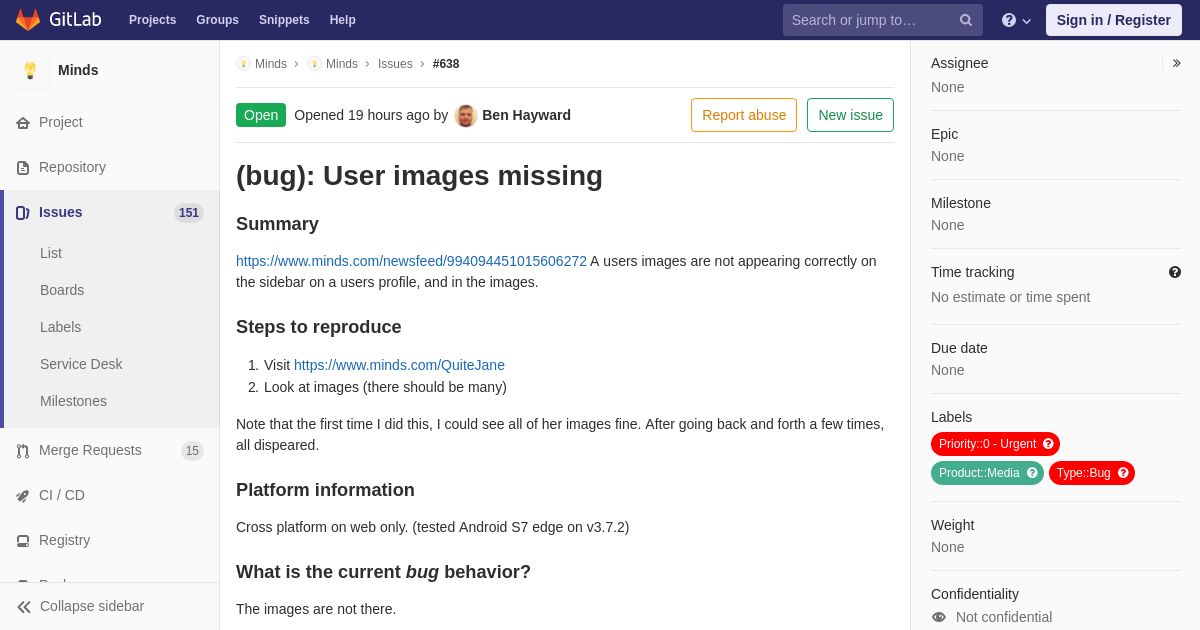Image resolution: width=1200 pixels, height=630 pixels.
Task: Click Ben Hayward's avatar image
Action: coord(466,115)
